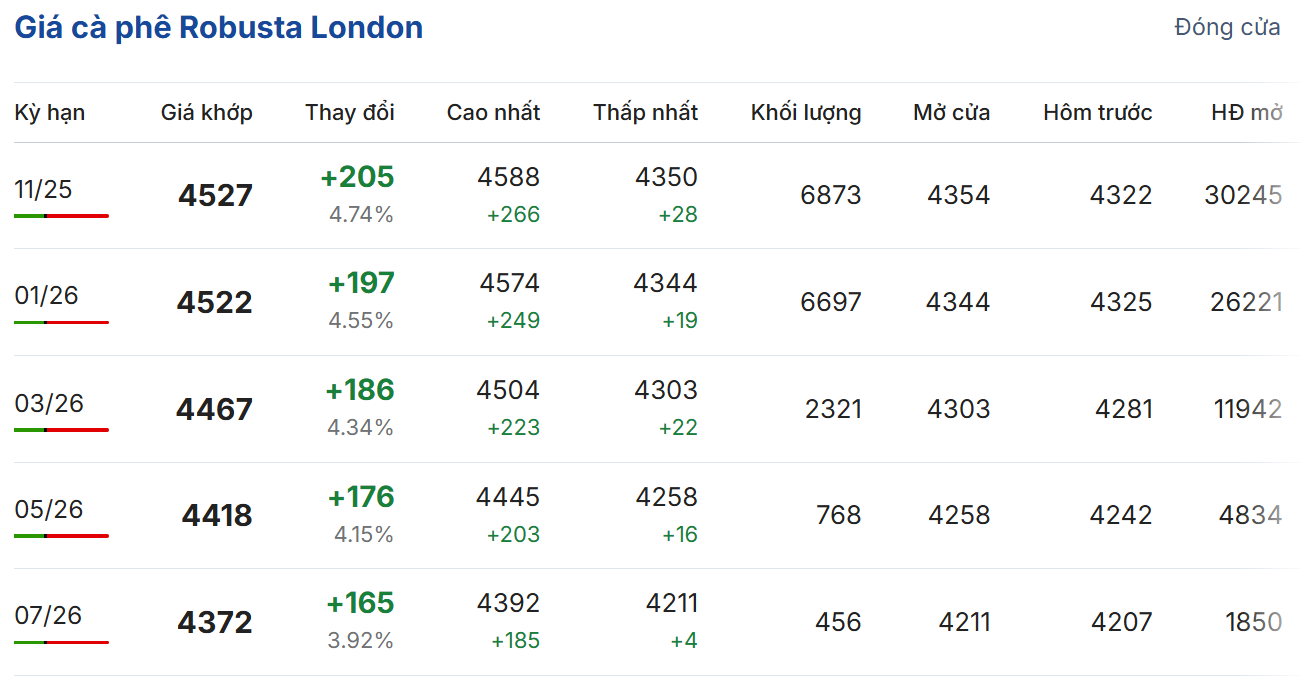Click the price range bar under 07/26
This screenshot has height=682, width=1310.
(61, 642)
